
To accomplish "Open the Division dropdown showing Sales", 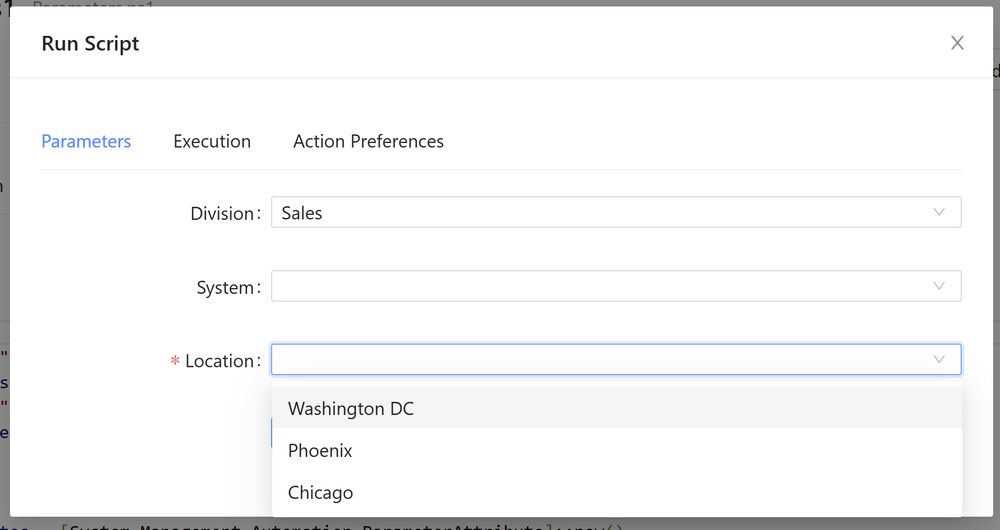I will [616, 212].
